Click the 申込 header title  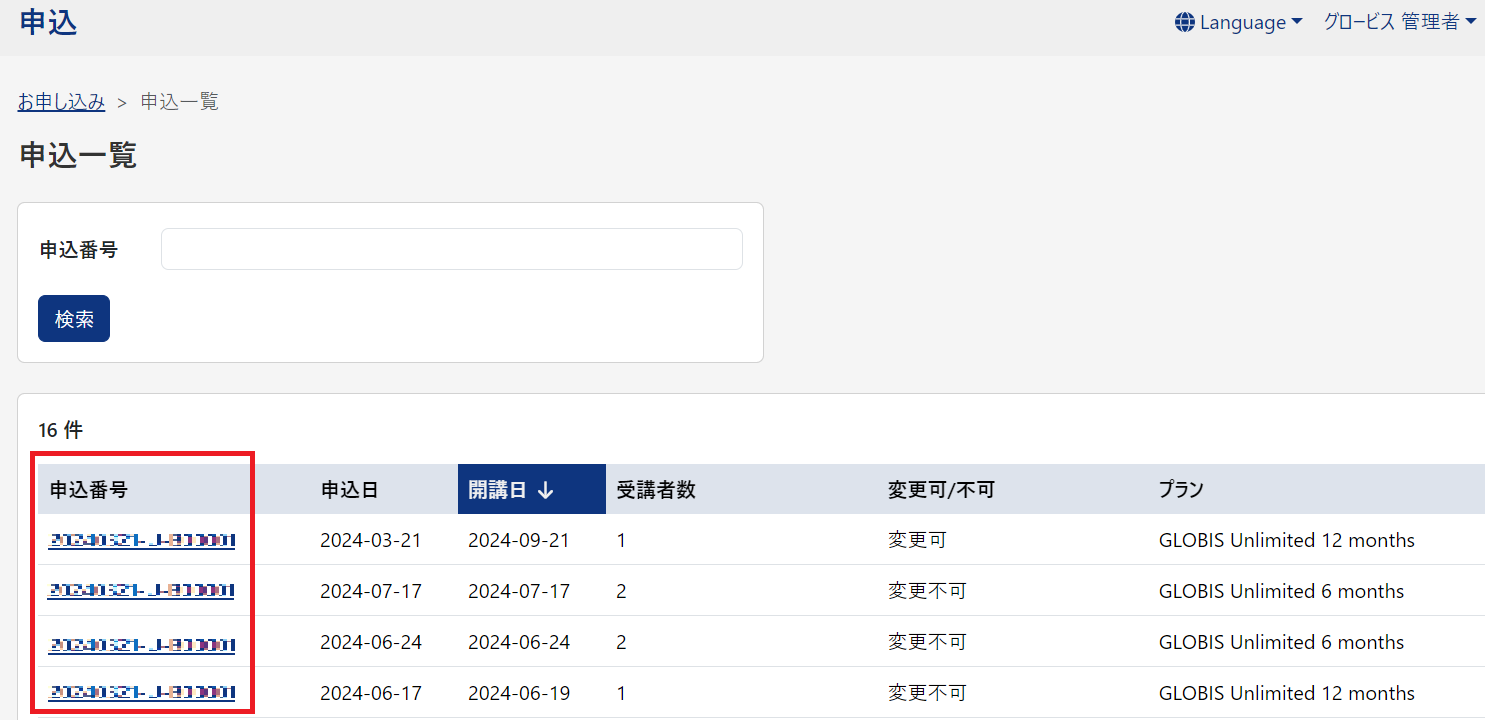48,21
